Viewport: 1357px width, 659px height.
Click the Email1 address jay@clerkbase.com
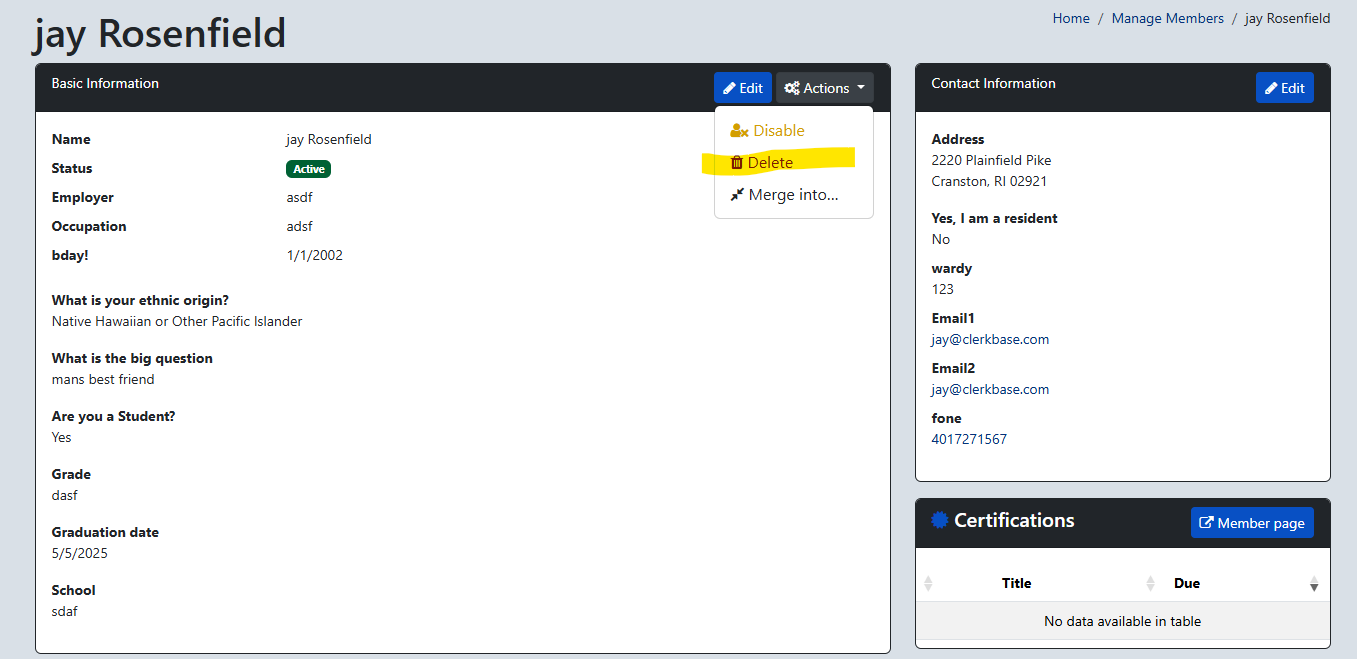pos(990,339)
